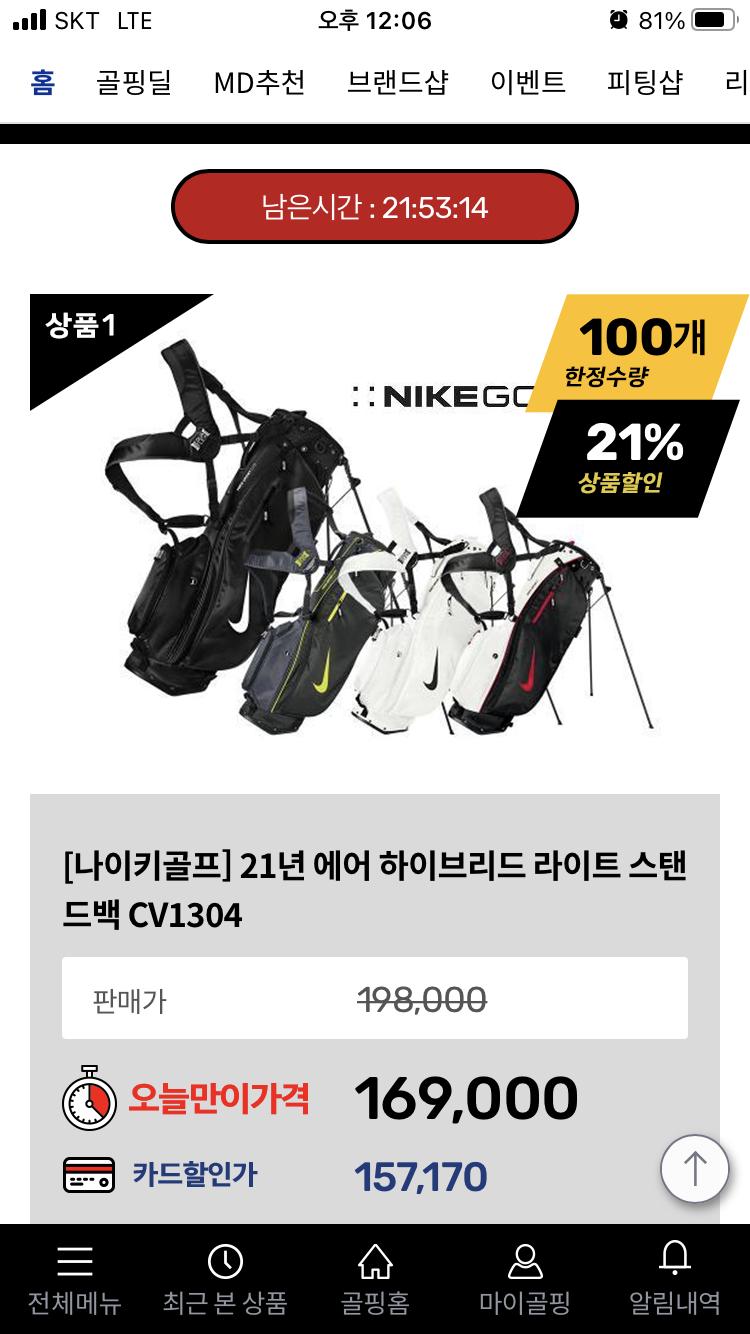This screenshot has width=750, height=1334.
Task: Open the MD추천 tab
Action: pyautogui.click(x=260, y=82)
